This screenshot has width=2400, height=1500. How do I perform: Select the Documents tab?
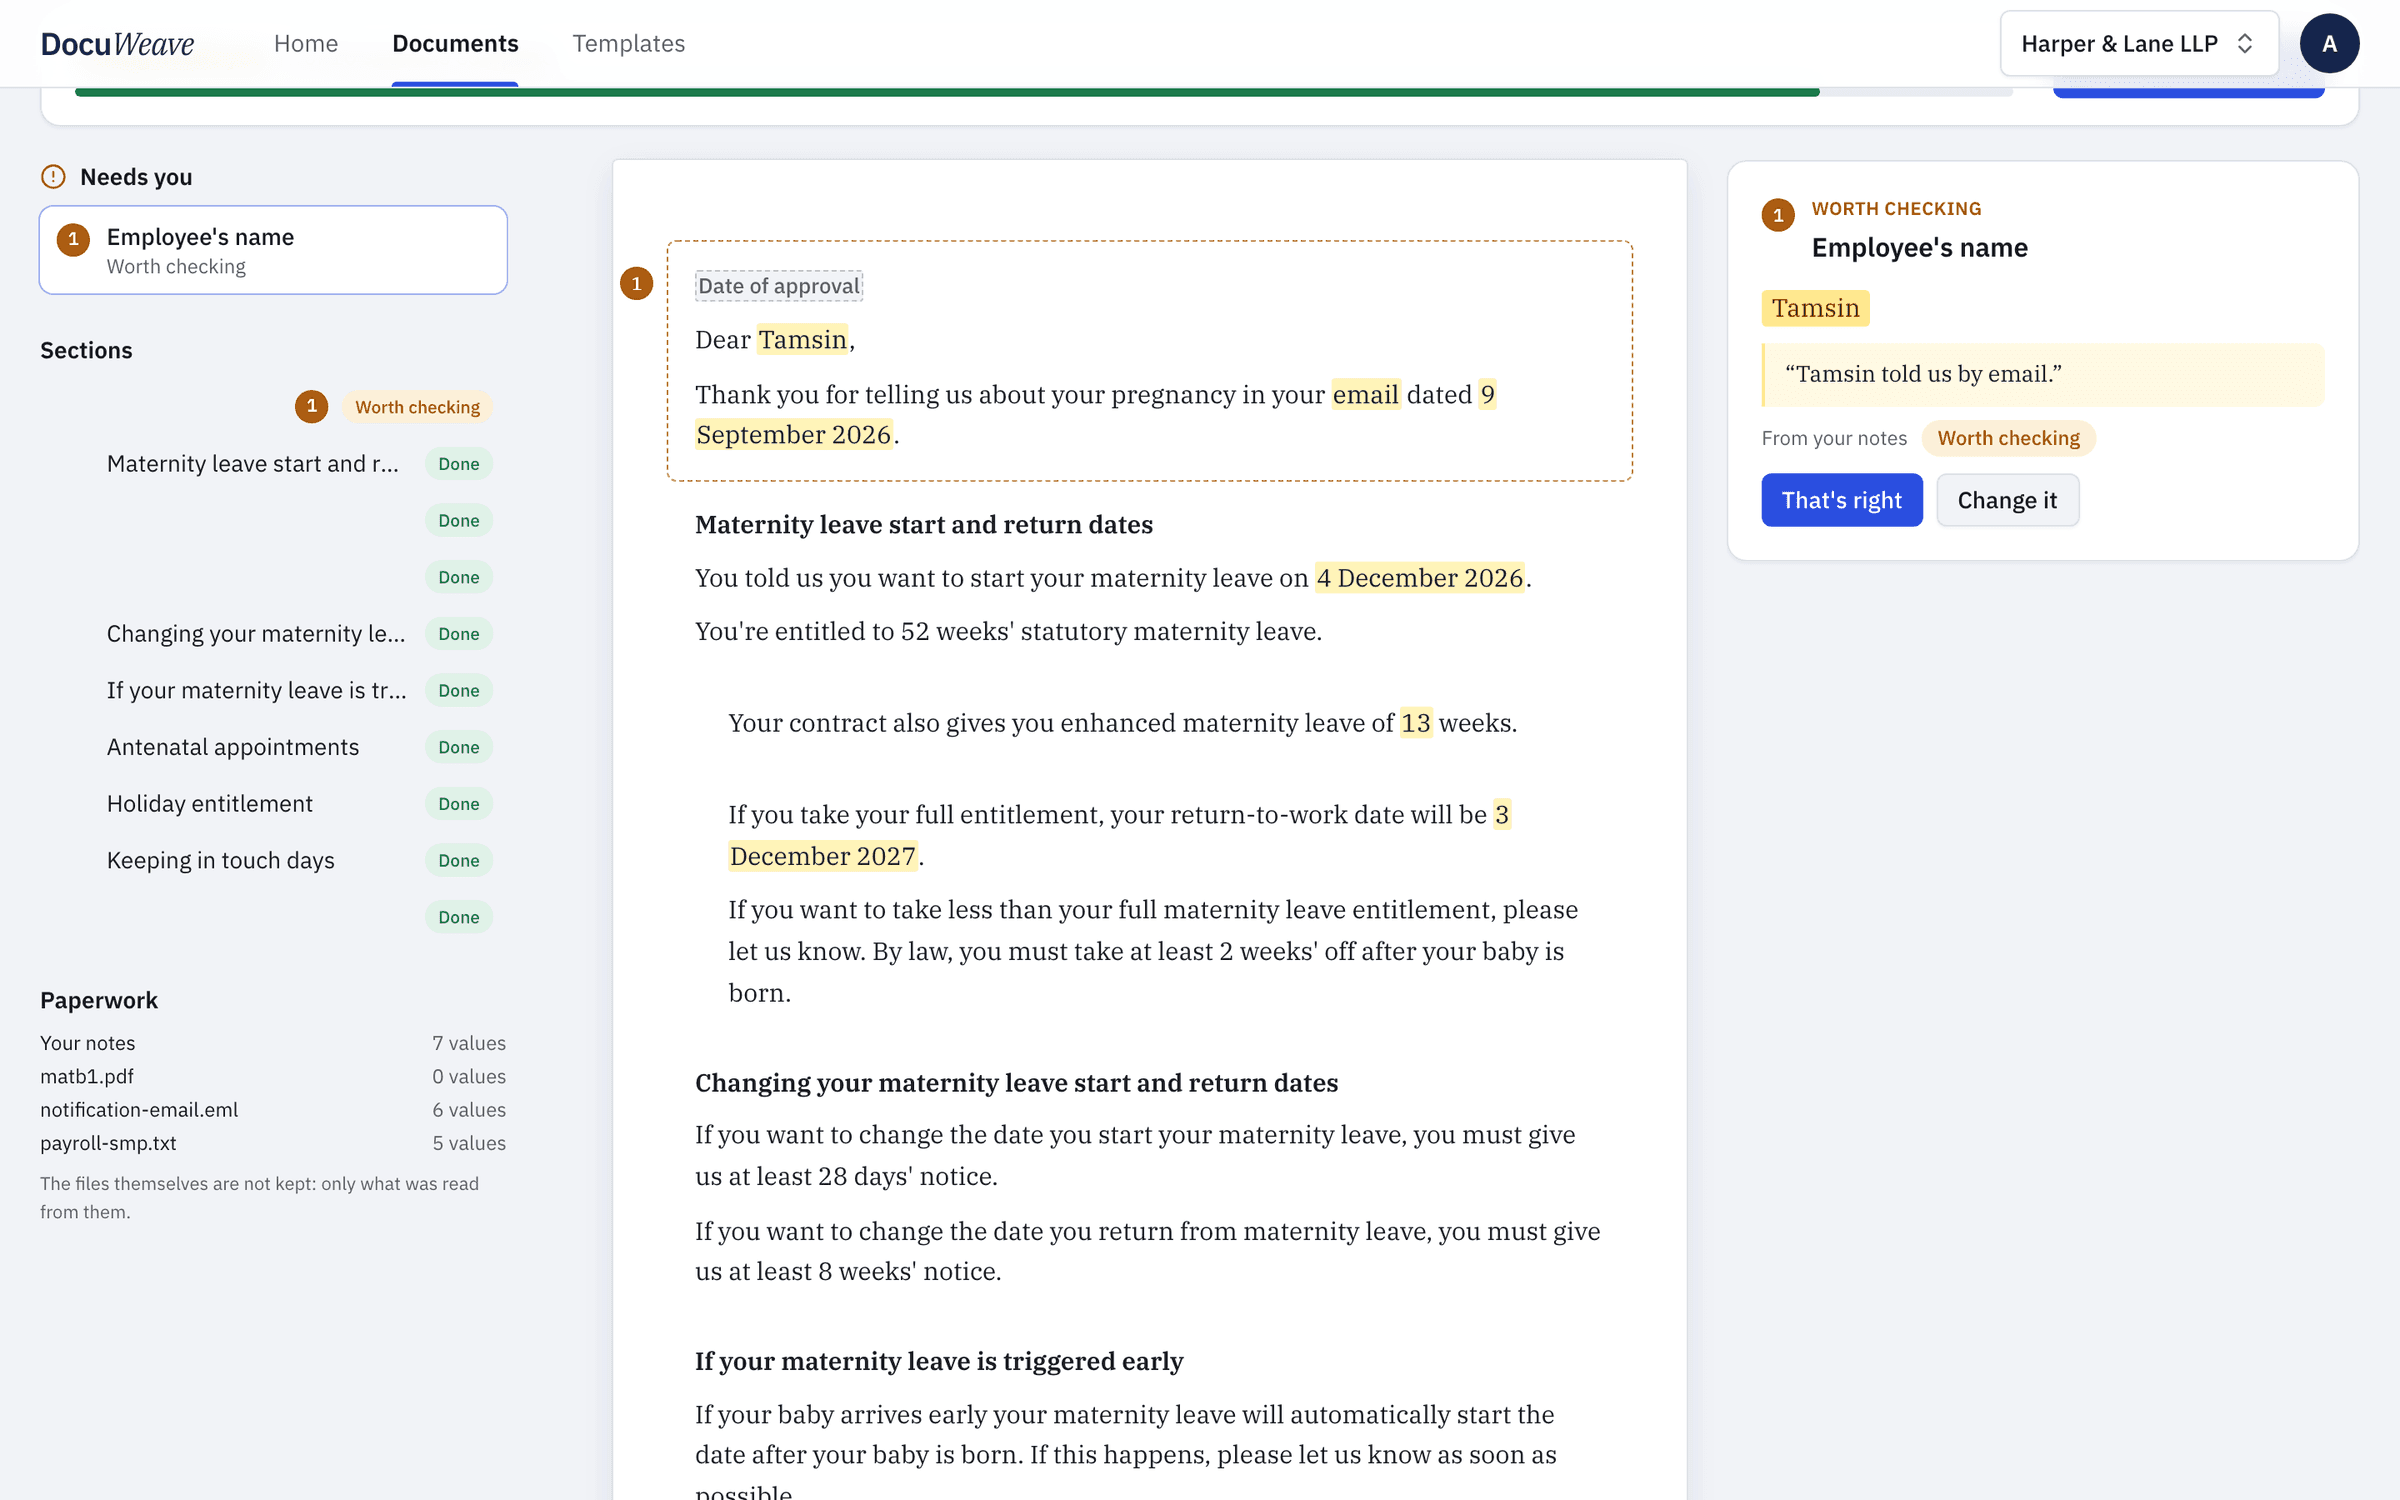[455, 43]
